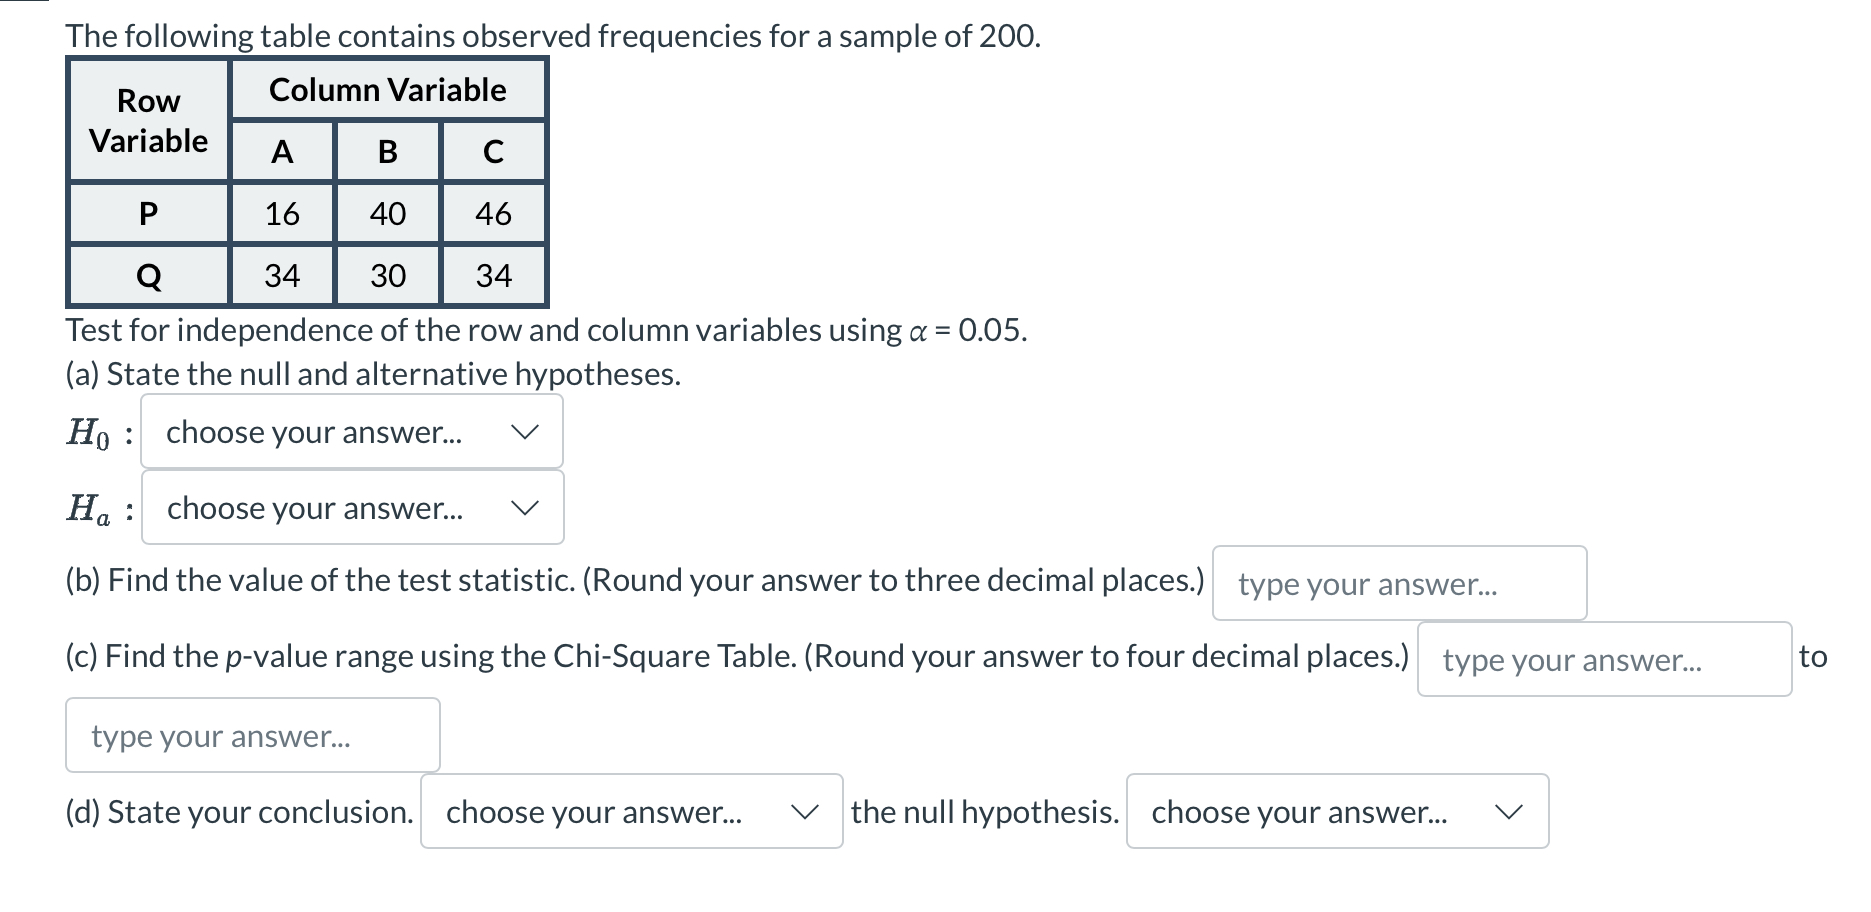The height and width of the screenshot is (912, 1871).
Task: Click row label Q in the table
Action: 148,275
